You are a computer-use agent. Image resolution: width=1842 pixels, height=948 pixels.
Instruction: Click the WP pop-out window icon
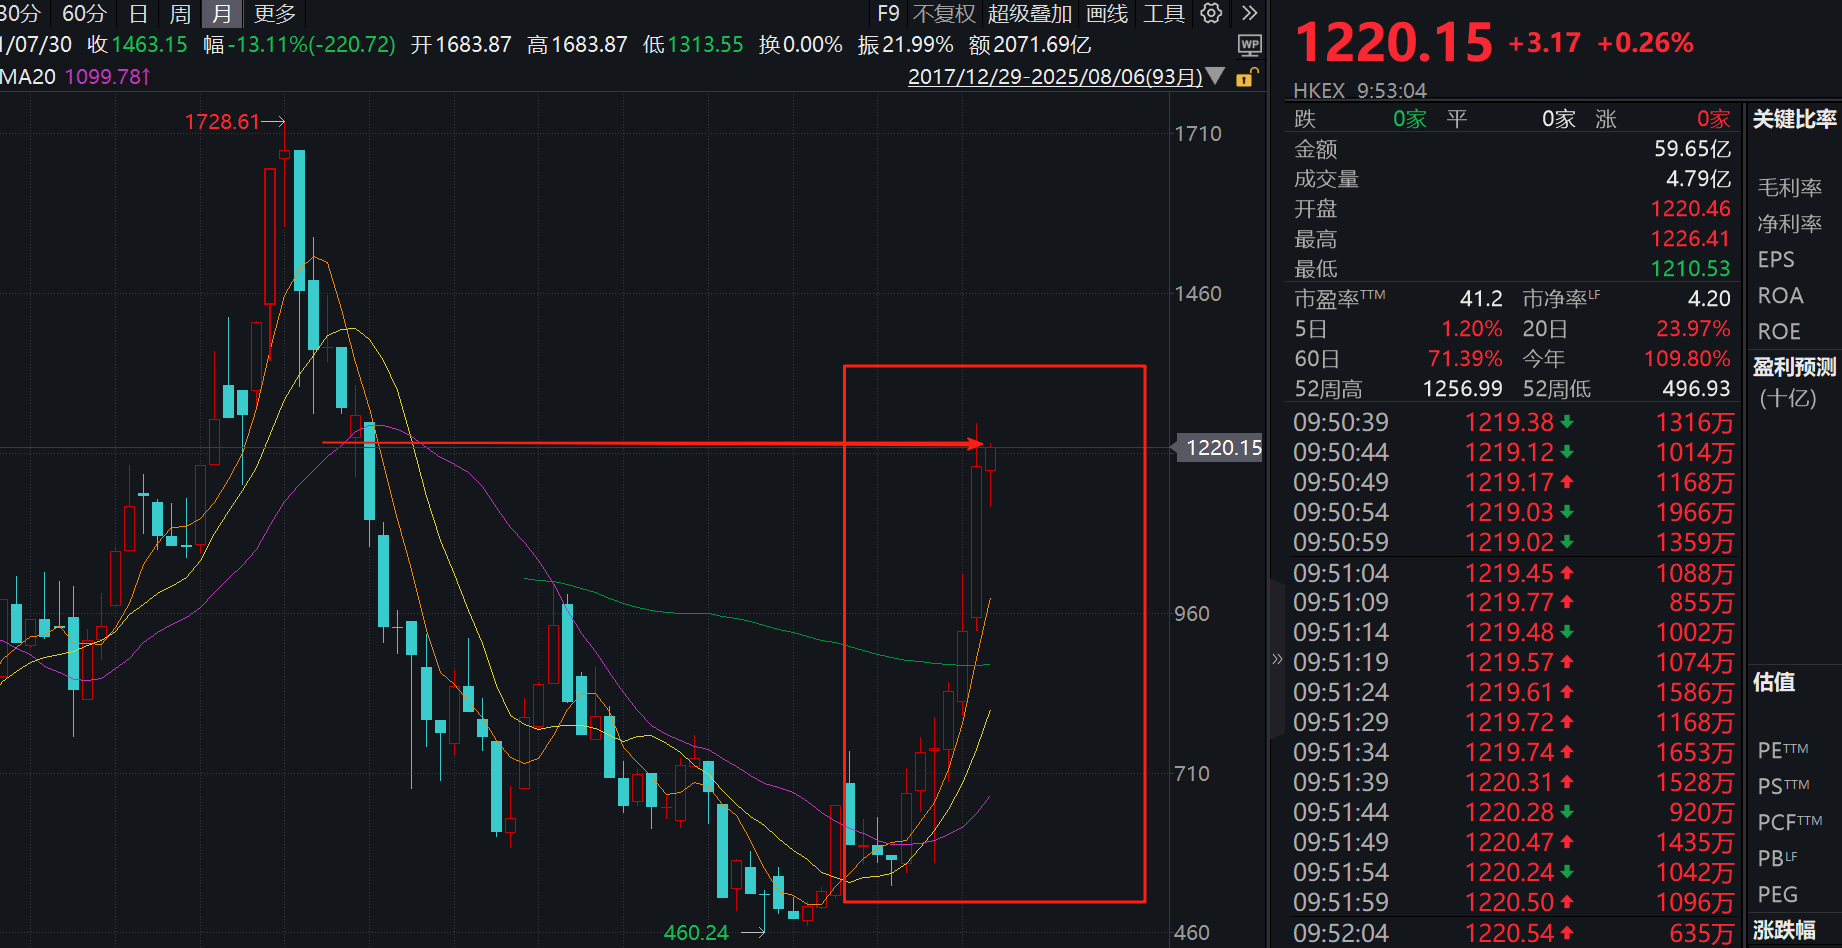click(1249, 45)
